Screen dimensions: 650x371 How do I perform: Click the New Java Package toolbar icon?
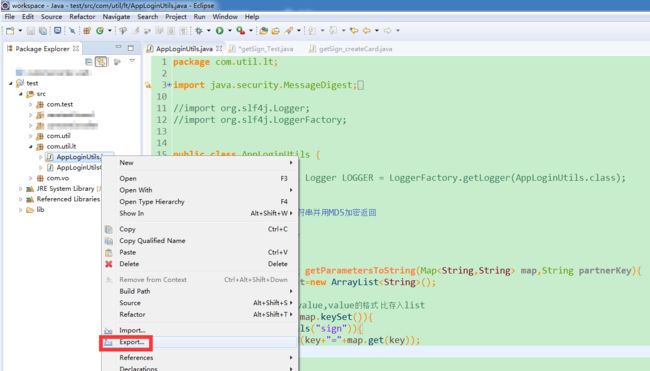[87, 31]
